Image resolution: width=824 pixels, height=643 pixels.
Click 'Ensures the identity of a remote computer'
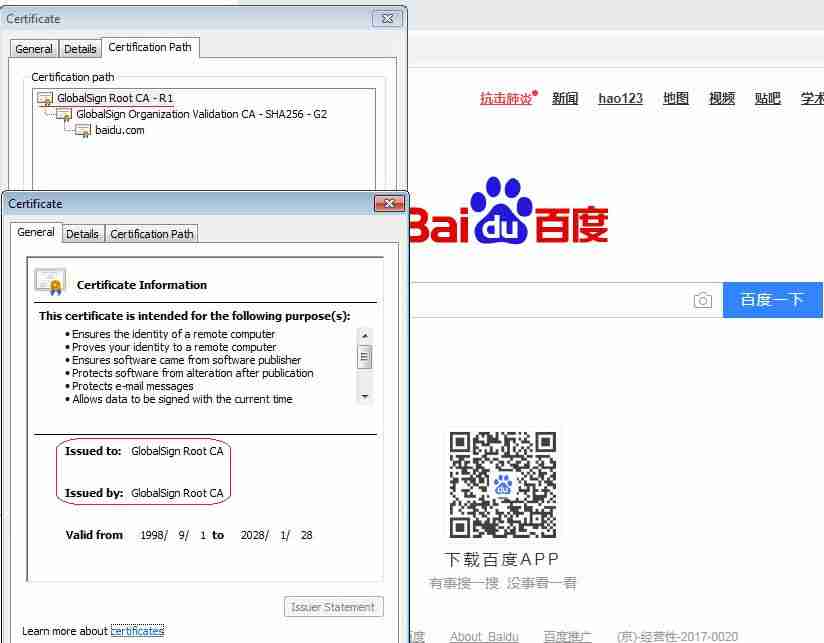(x=173, y=334)
